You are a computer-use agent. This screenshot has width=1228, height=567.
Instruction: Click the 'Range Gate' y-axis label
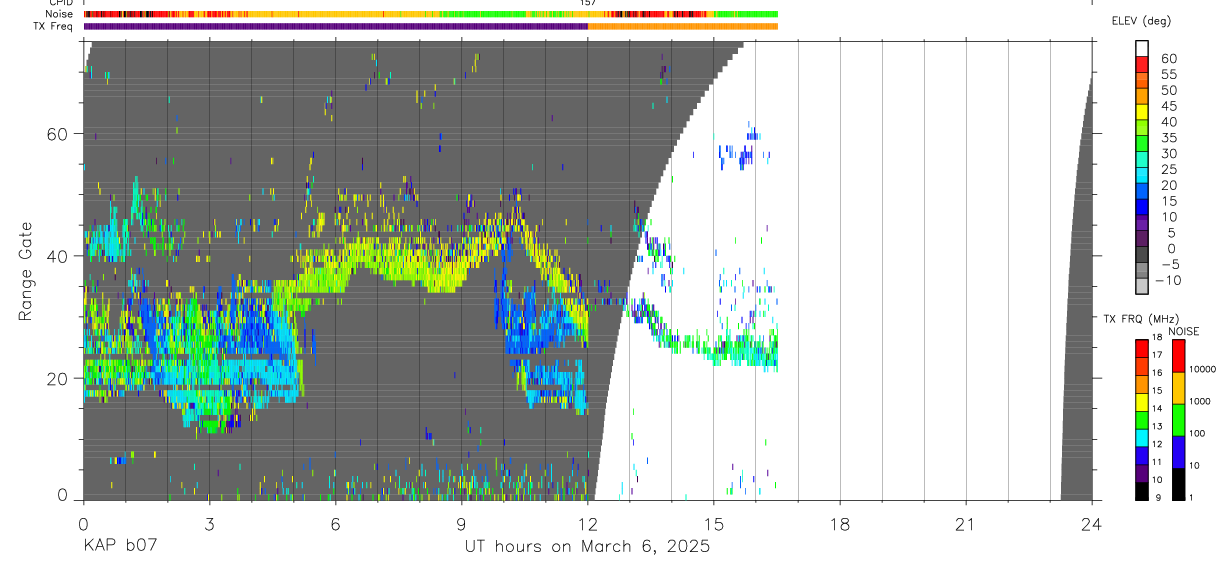pyautogui.click(x=26, y=271)
